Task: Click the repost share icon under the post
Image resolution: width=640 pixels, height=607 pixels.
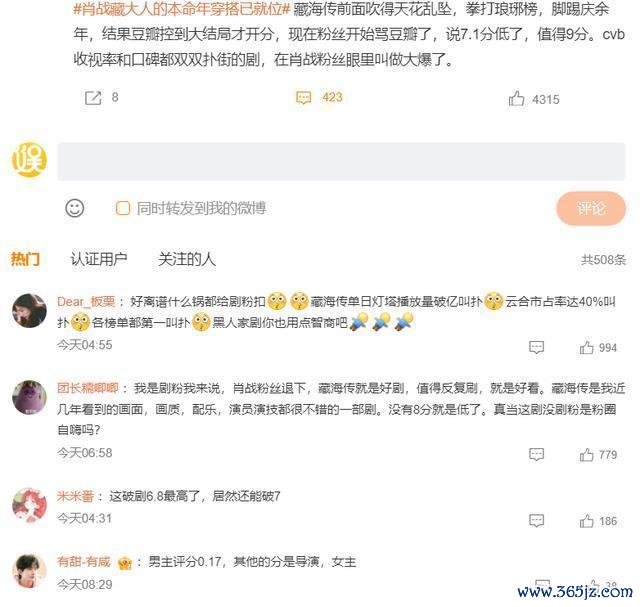Action: (93, 98)
